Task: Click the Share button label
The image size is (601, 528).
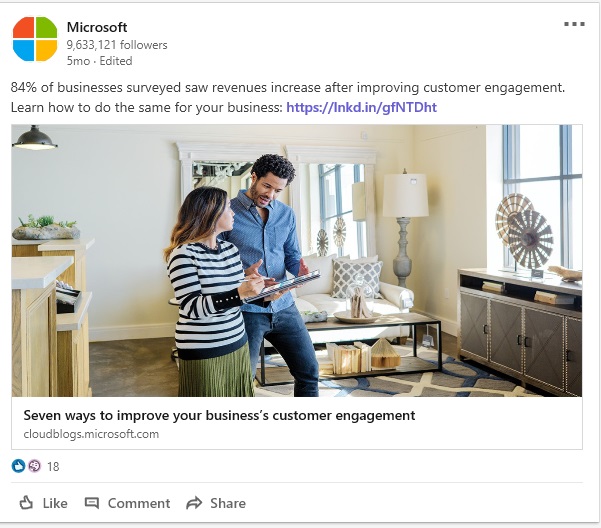Action: pyautogui.click(x=228, y=503)
